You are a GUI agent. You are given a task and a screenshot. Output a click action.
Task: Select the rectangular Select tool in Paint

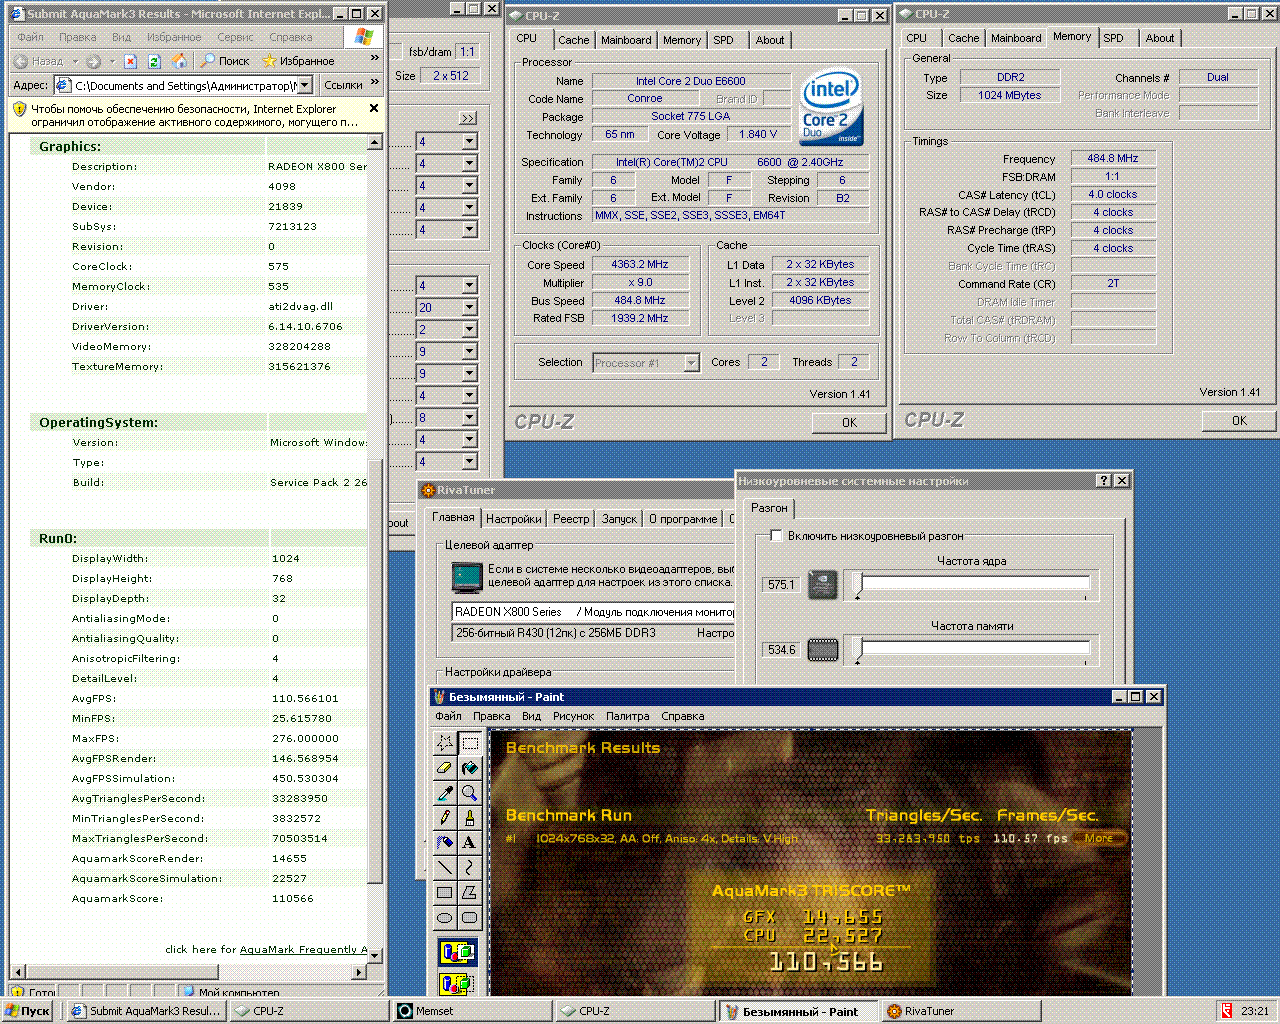pyautogui.click(x=469, y=743)
